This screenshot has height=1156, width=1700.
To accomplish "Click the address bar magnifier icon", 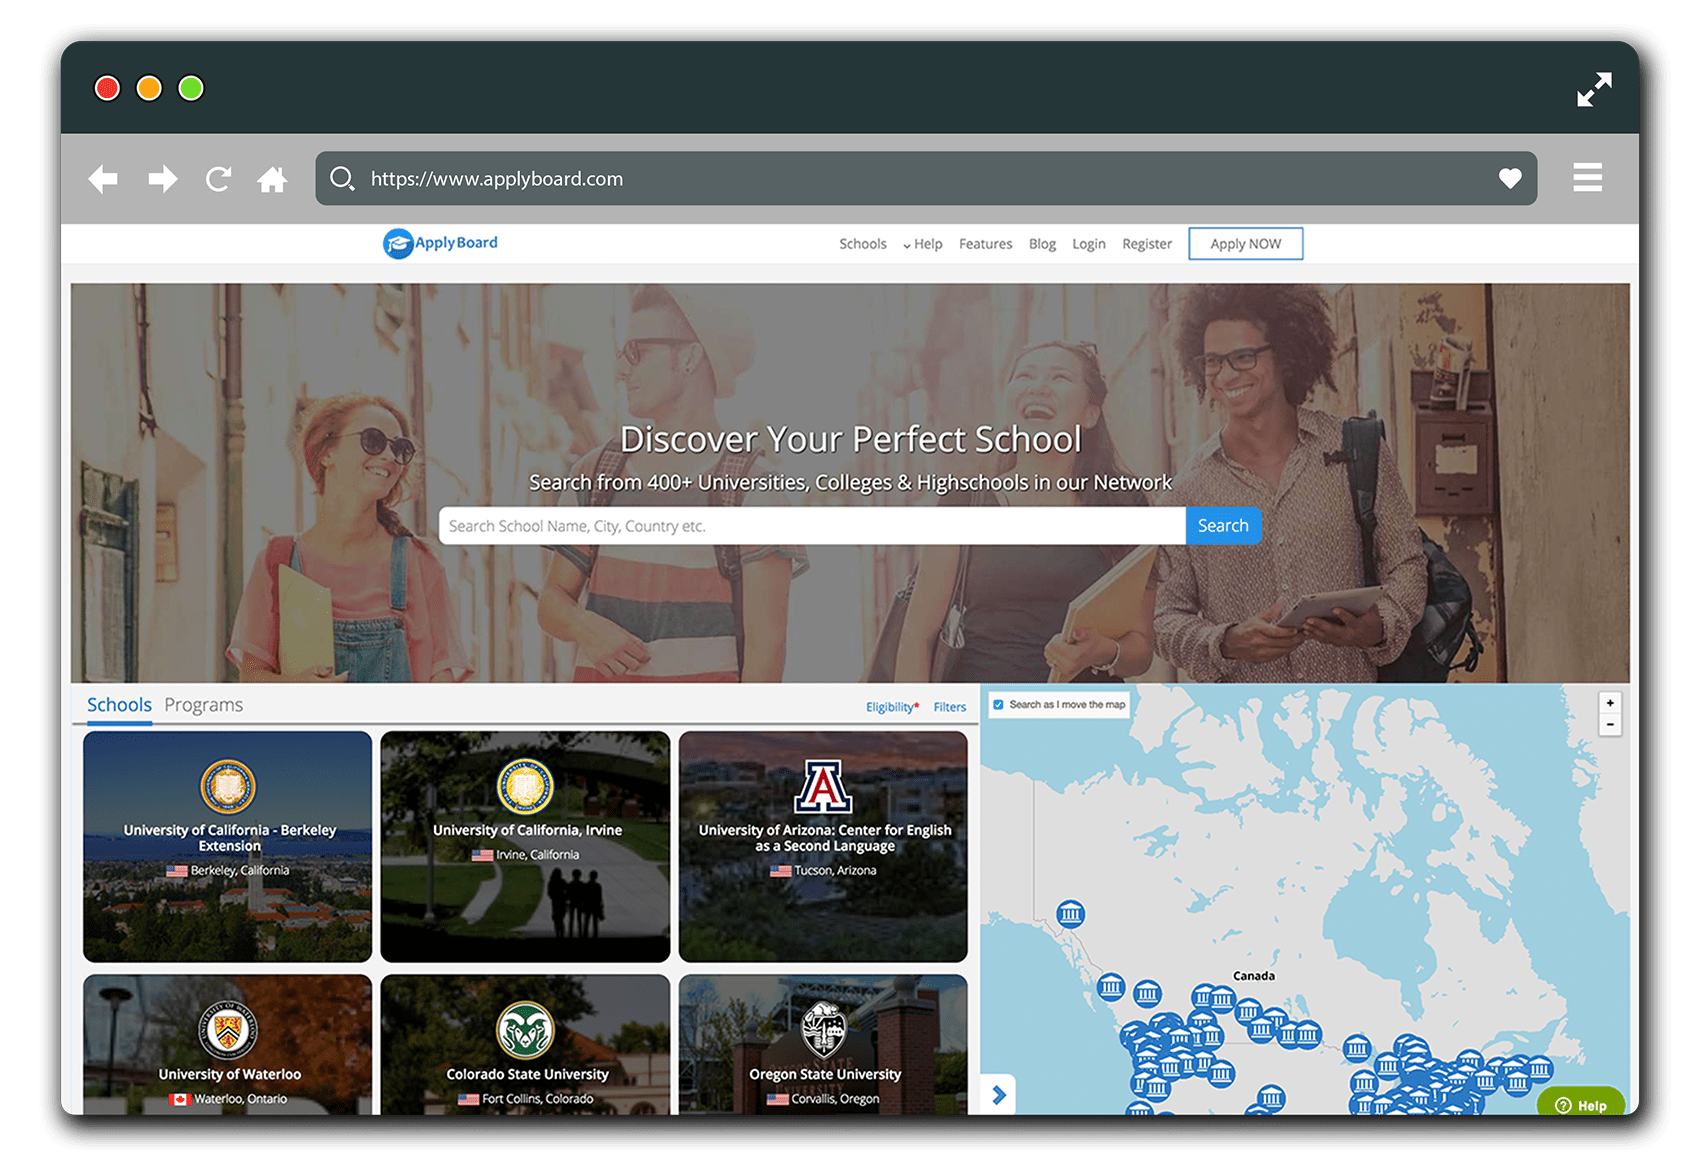I will tap(342, 179).
